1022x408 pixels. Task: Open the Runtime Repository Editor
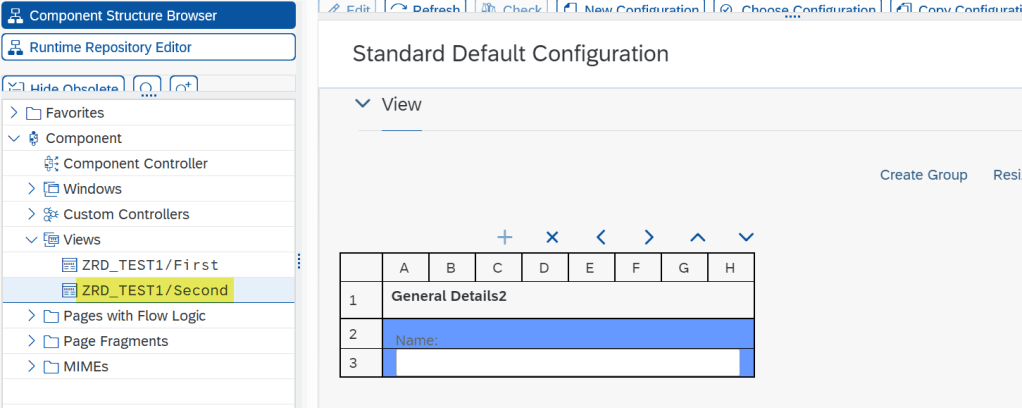pos(148,47)
